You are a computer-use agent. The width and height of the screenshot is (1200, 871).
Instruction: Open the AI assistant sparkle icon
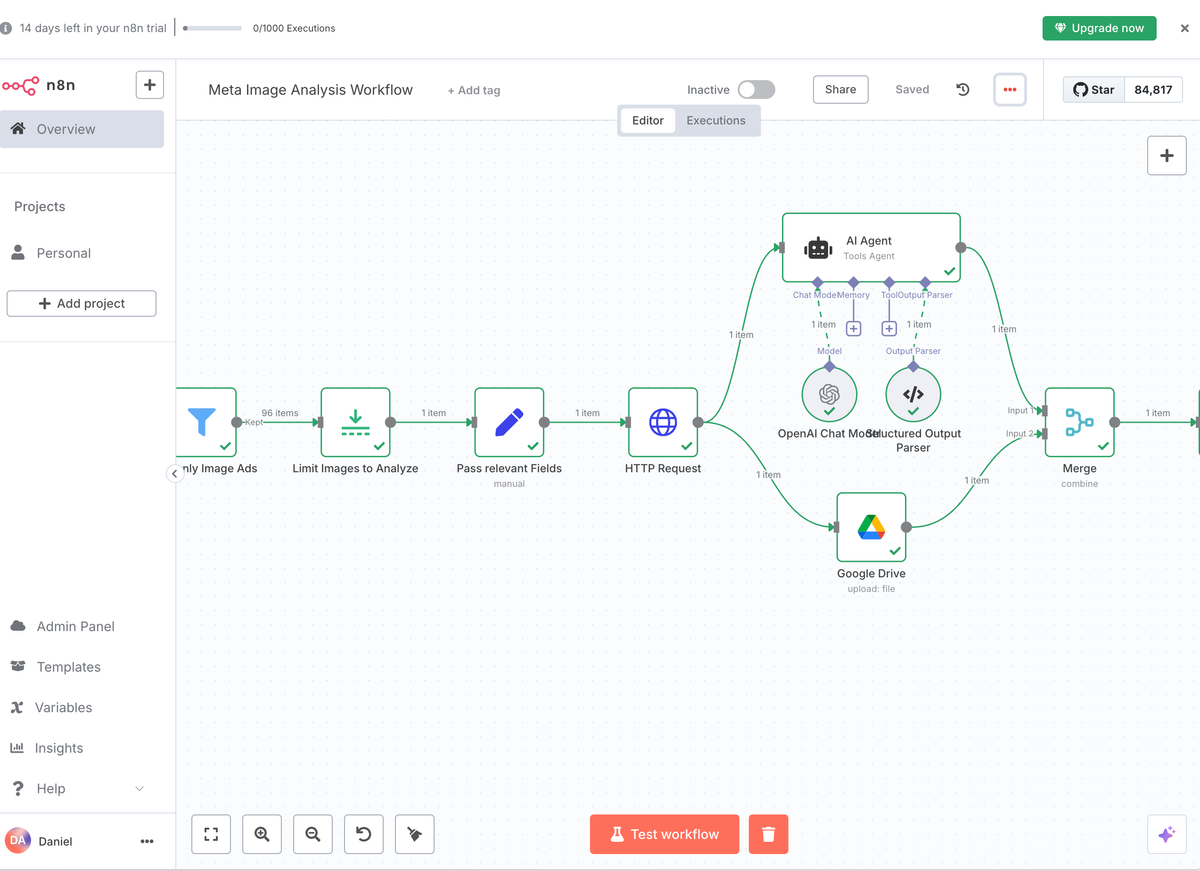point(1166,834)
